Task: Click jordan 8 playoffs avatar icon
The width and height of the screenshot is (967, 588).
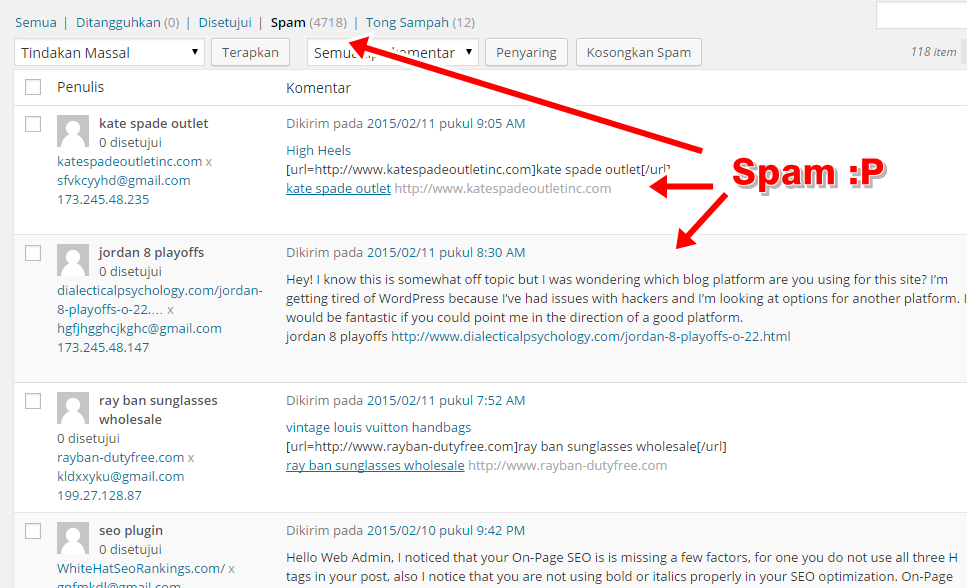Action: (73, 260)
